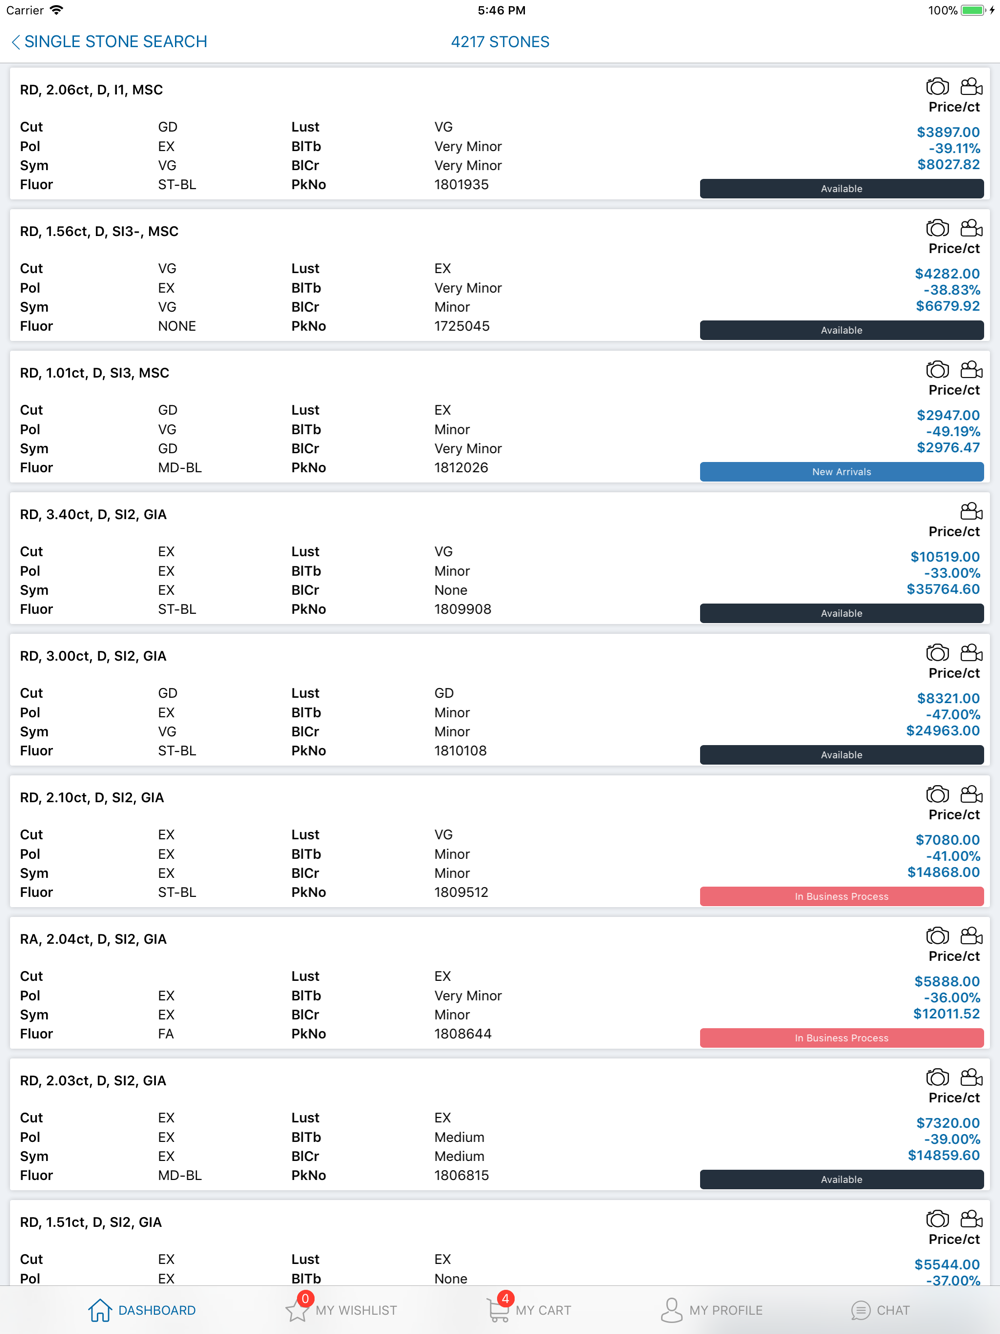Go to My Profile tab
Image resolution: width=1000 pixels, height=1334 pixels.
pos(711,1310)
